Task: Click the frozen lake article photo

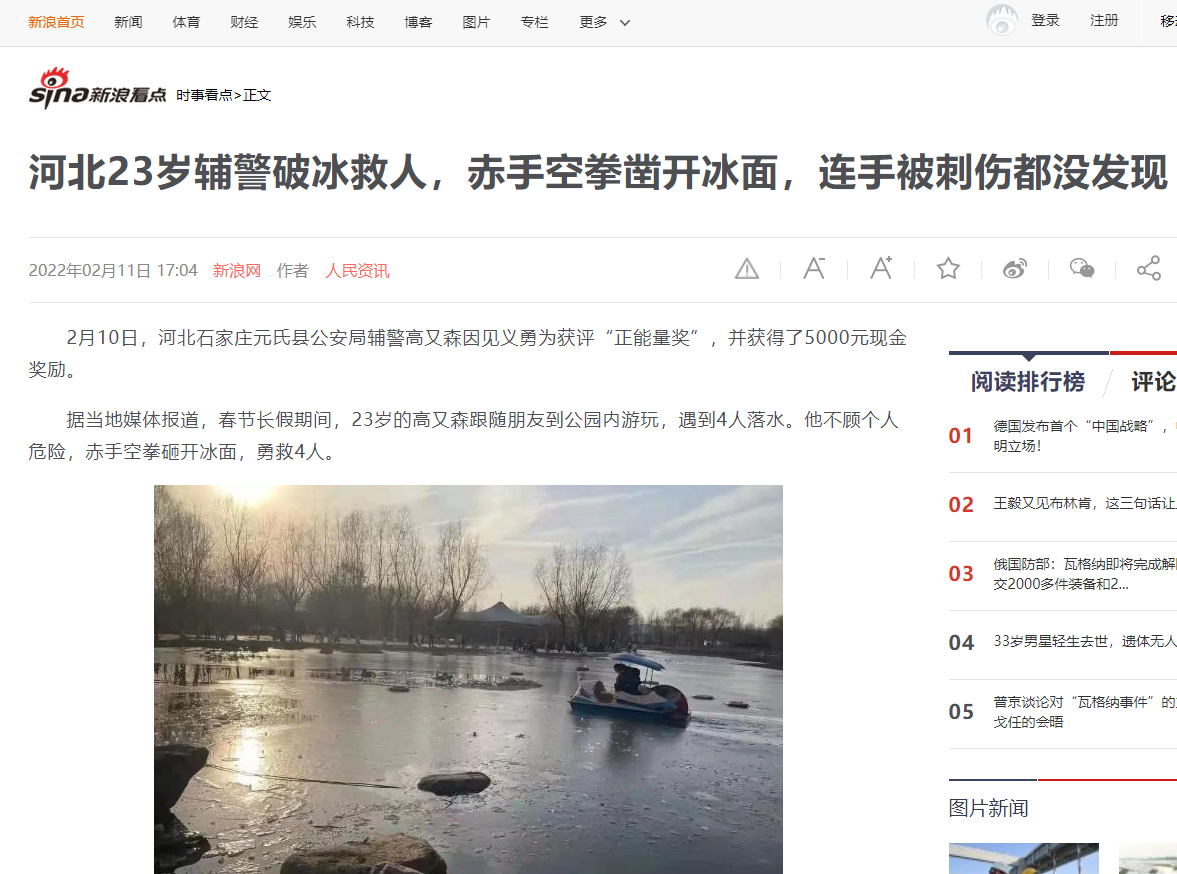Action: pos(468,679)
